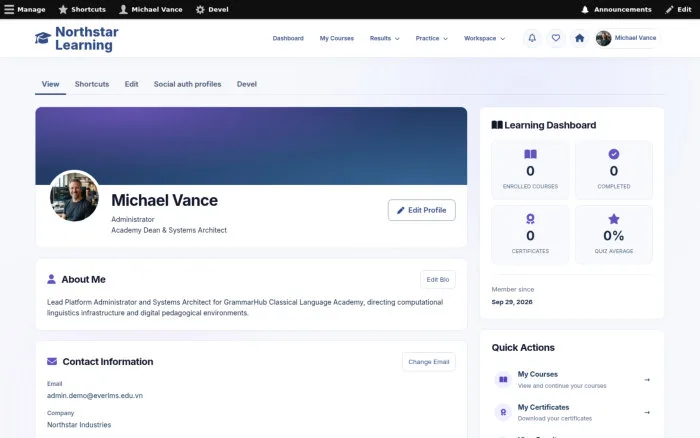This screenshot has width=700, height=438.
Task: Click the My Certificates quick action icon
Action: 503,412
